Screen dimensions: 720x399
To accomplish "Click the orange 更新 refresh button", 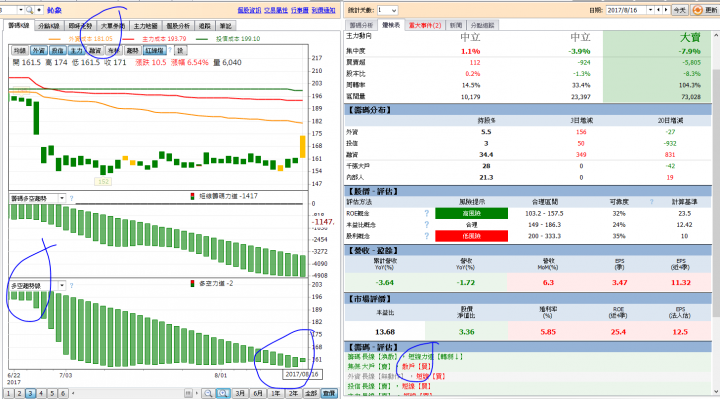I will pyautogui.click(x=705, y=10).
